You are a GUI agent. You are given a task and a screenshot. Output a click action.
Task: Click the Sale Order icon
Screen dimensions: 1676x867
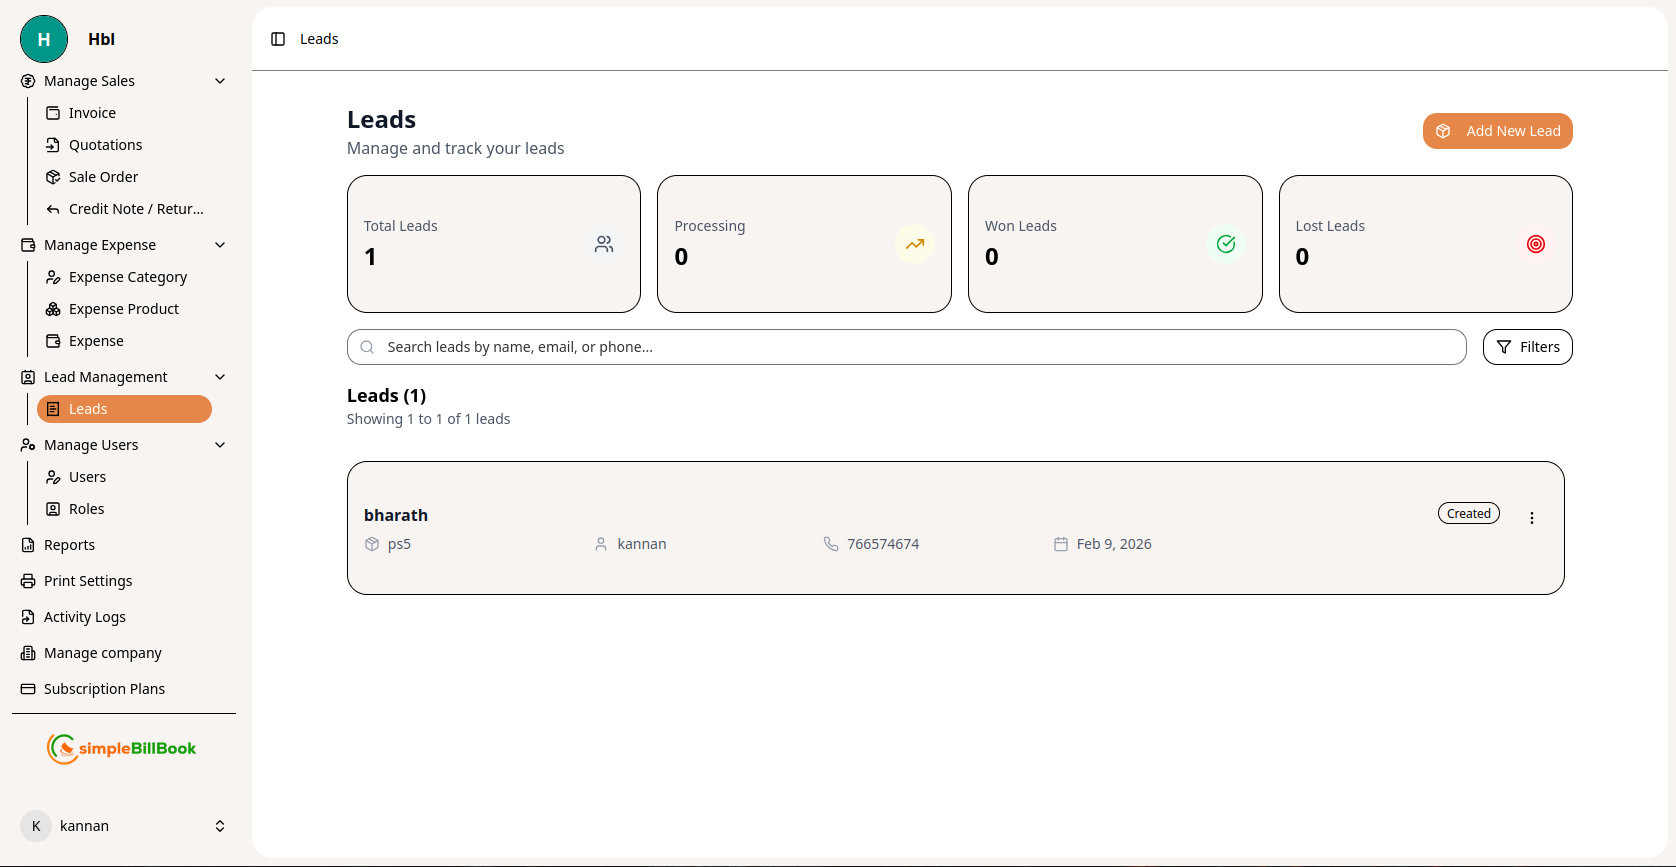tap(54, 176)
